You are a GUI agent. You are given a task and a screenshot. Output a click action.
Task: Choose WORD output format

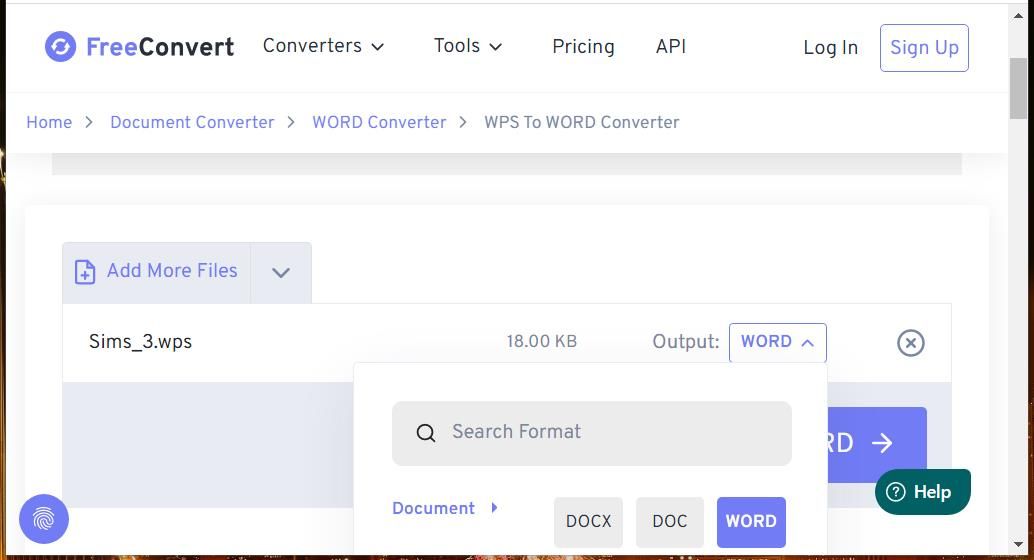751,522
